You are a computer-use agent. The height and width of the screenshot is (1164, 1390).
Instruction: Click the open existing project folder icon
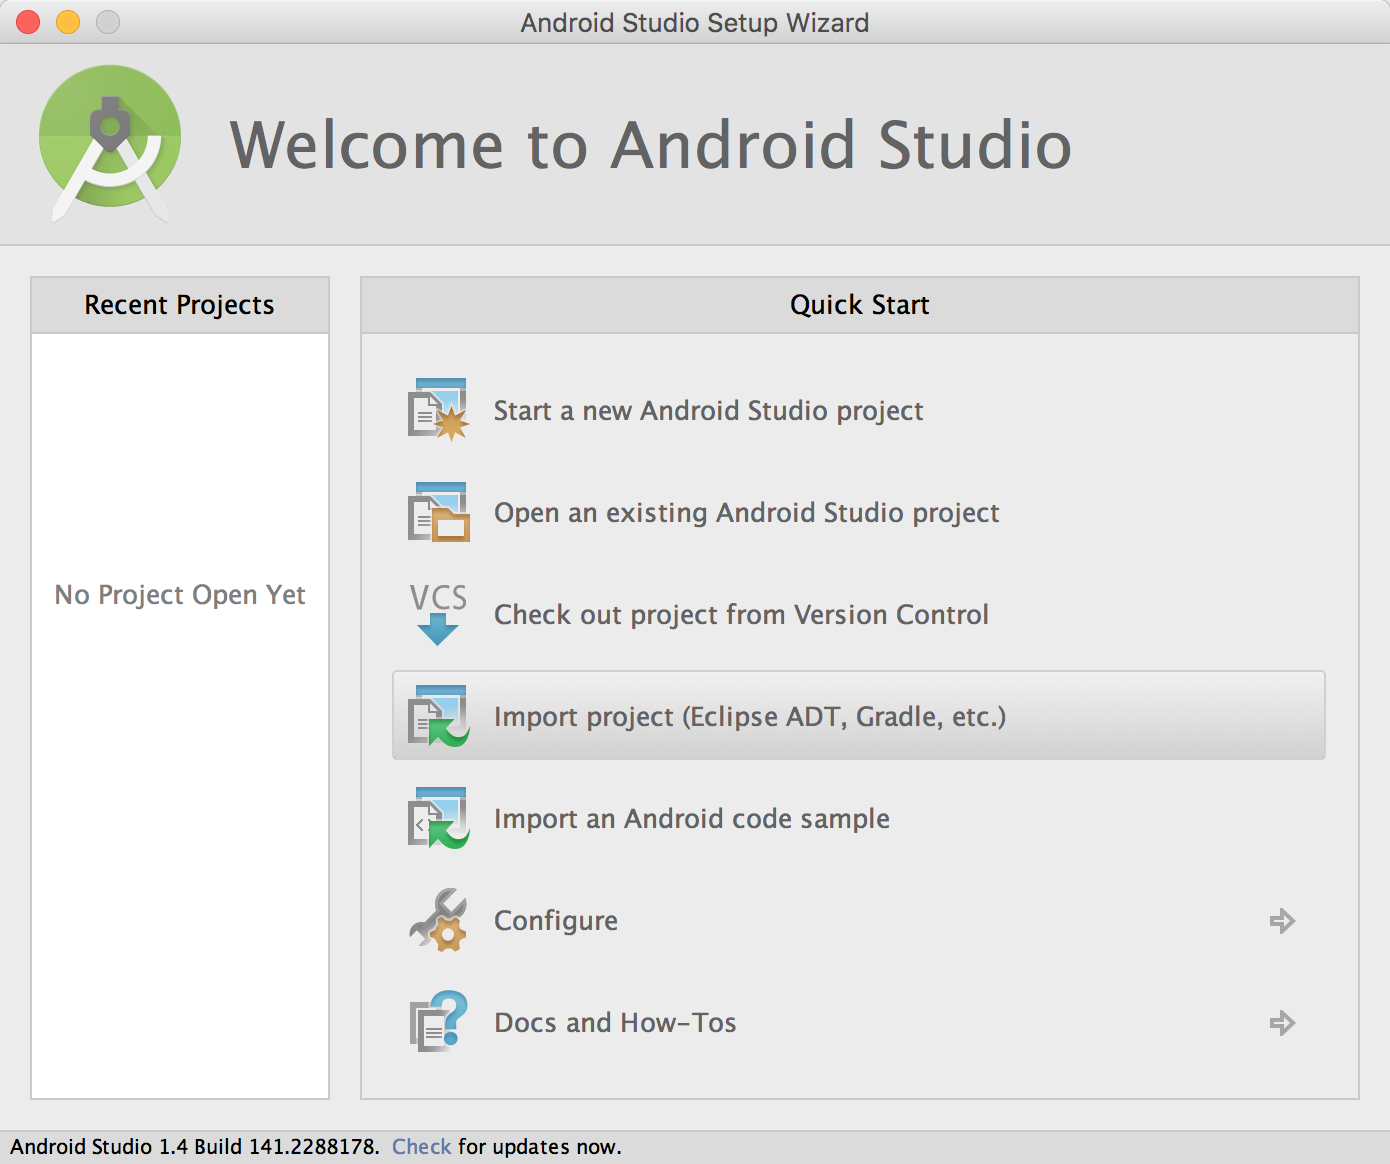(438, 512)
